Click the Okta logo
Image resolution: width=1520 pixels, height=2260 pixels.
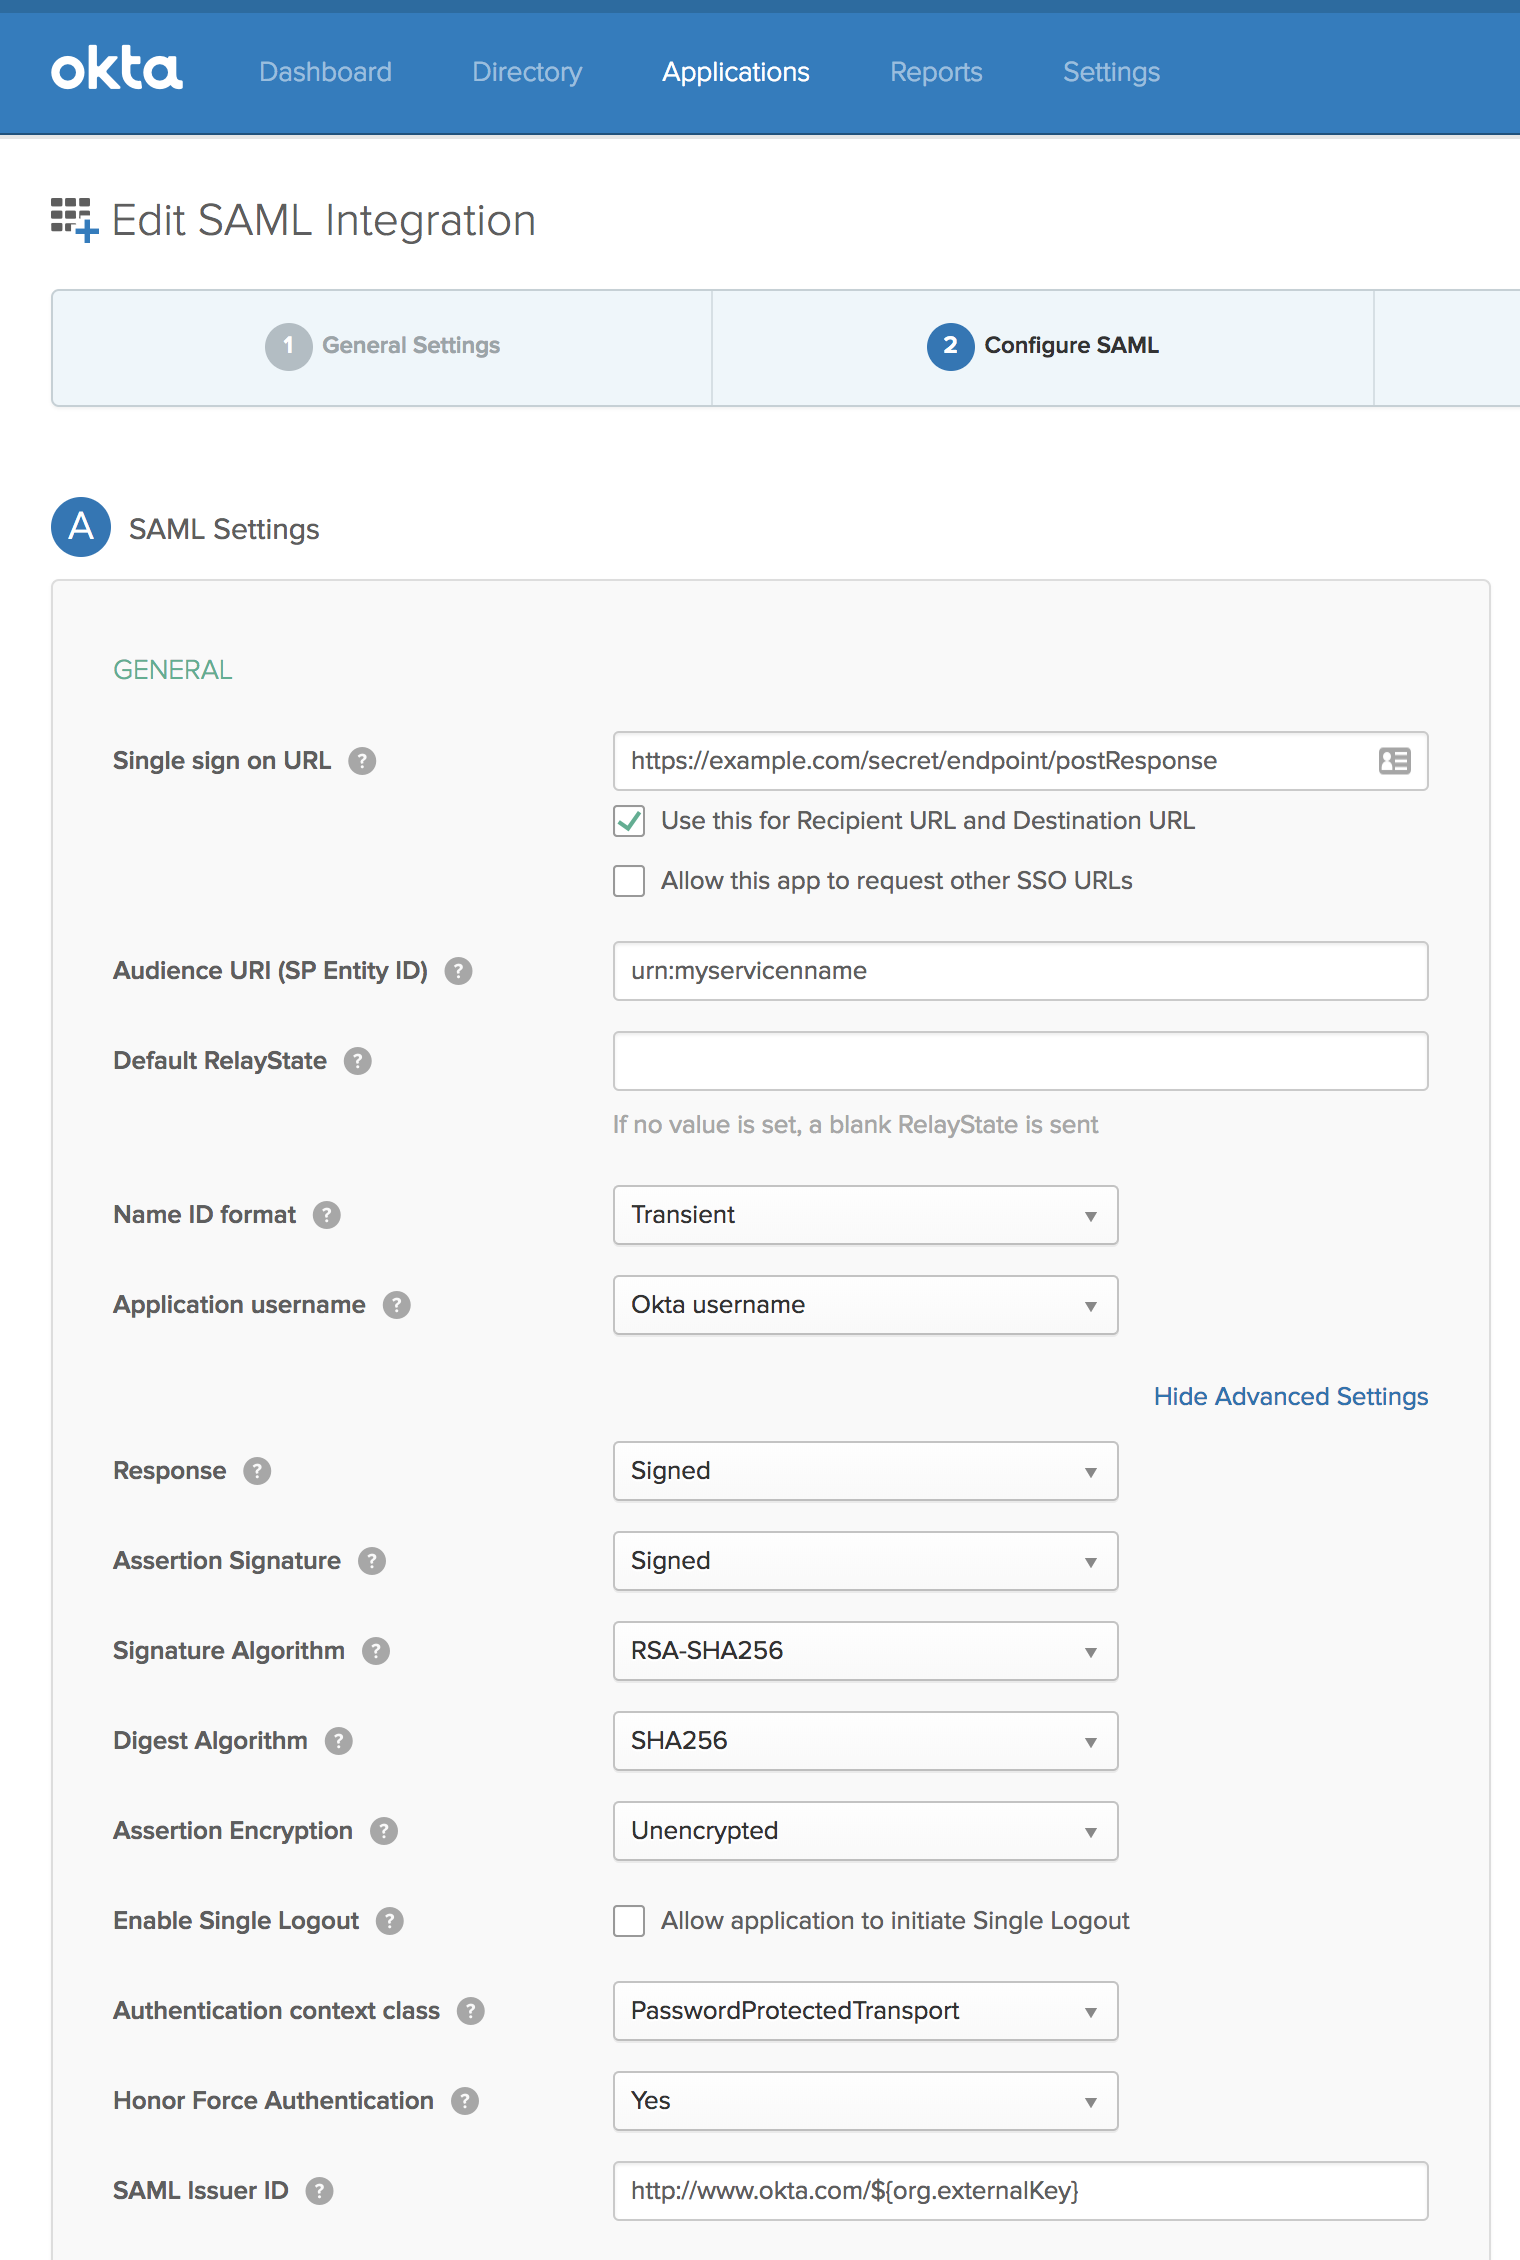[x=116, y=70]
